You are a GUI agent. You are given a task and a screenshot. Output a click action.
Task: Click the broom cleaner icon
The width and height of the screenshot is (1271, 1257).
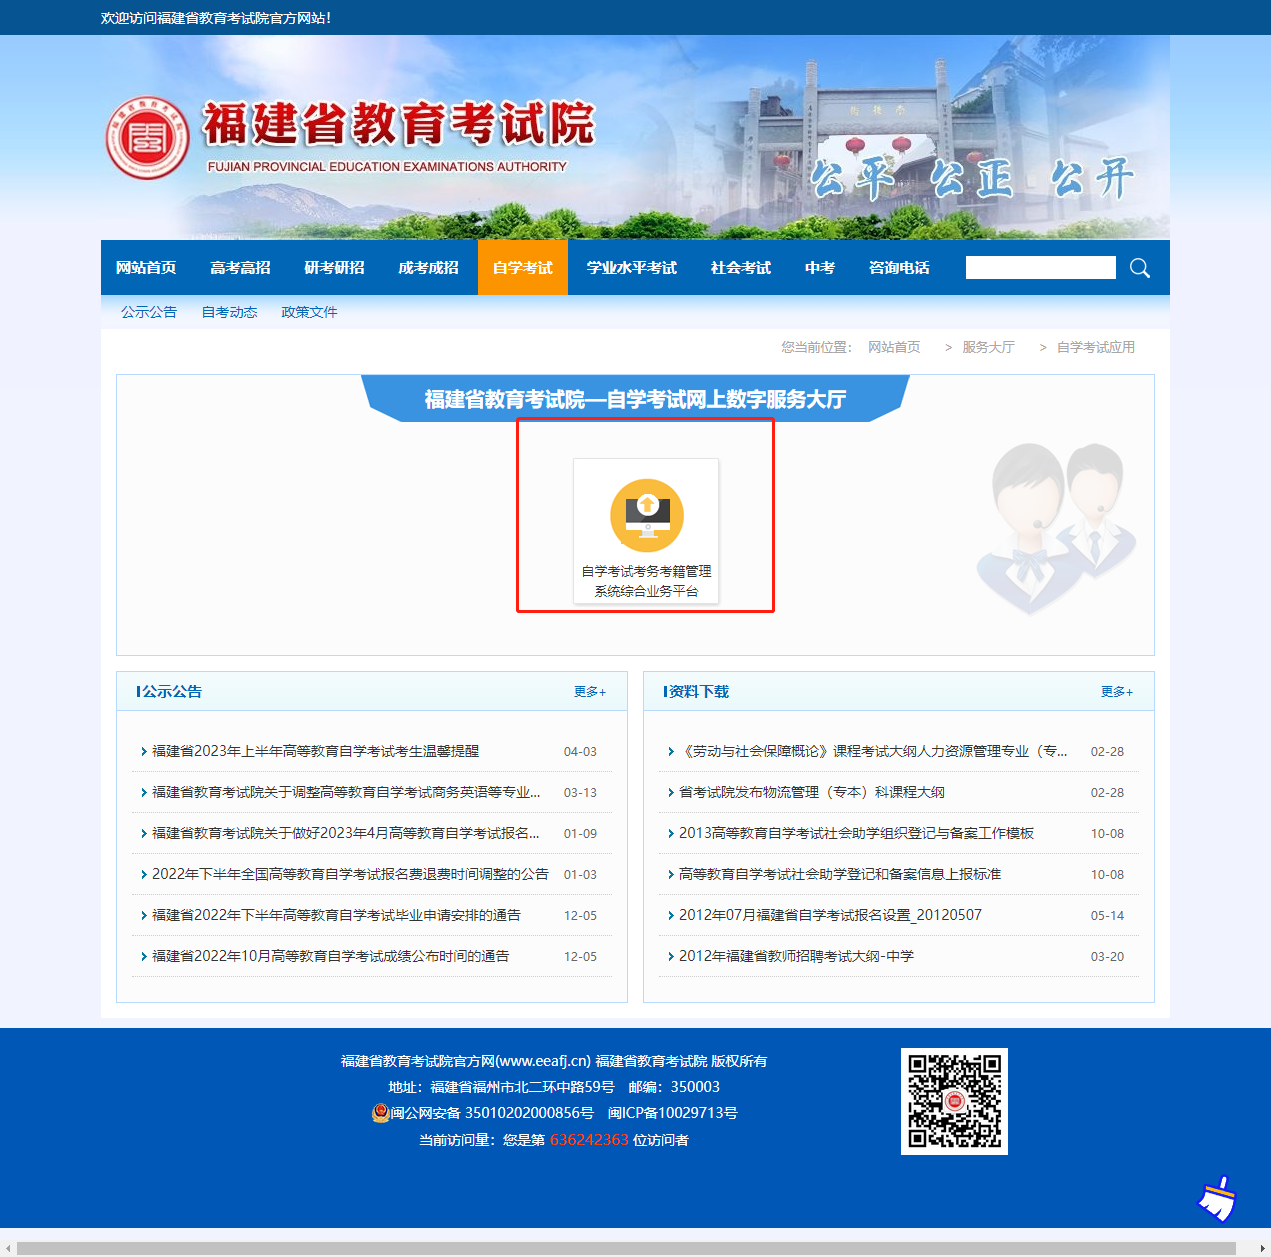point(1217,1198)
